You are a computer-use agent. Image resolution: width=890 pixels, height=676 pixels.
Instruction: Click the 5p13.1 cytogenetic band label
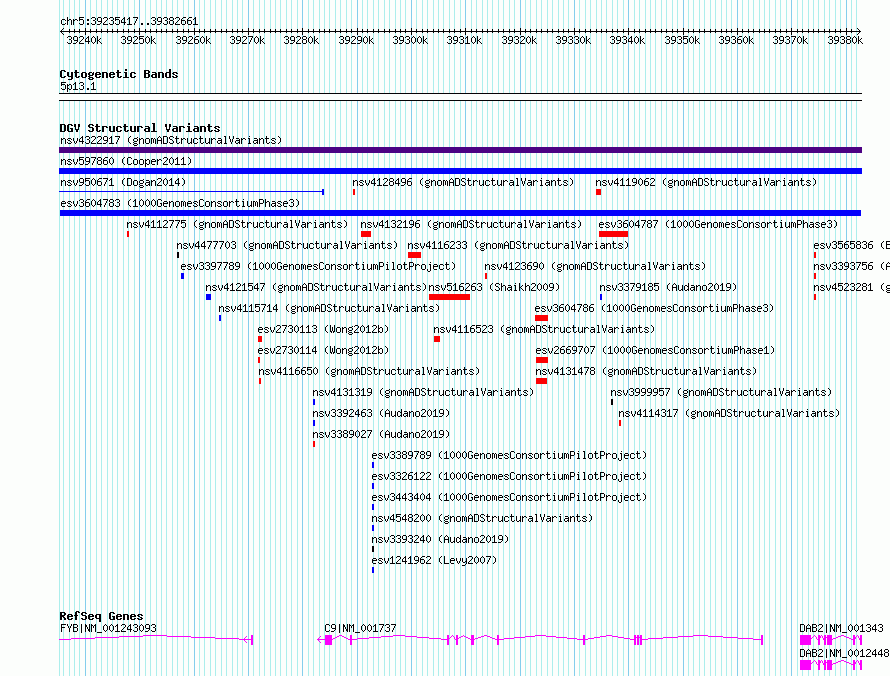coord(78,86)
